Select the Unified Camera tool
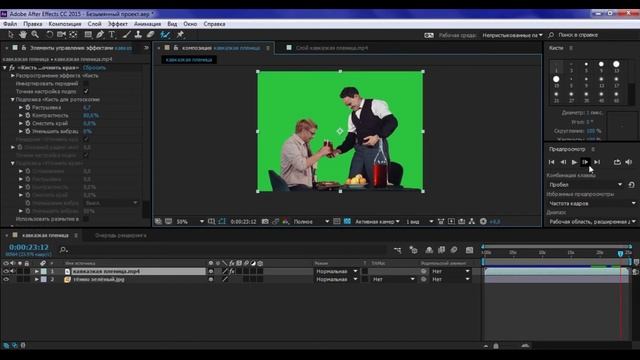 [61, 35]
